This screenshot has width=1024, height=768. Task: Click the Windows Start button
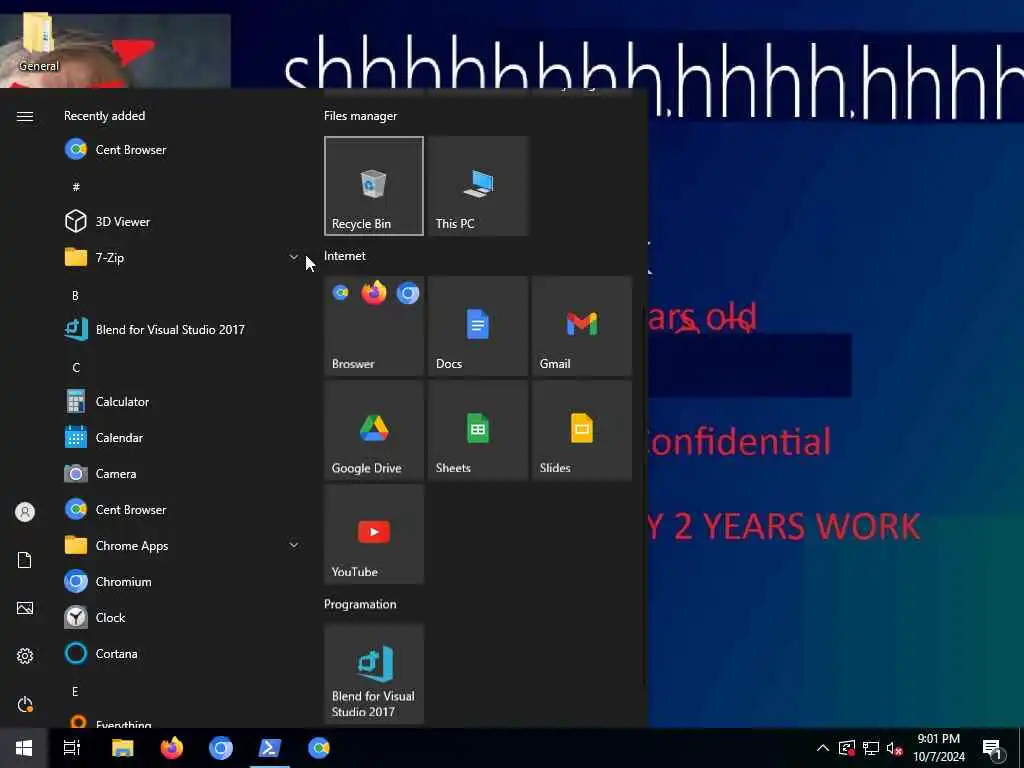point(24,748)
